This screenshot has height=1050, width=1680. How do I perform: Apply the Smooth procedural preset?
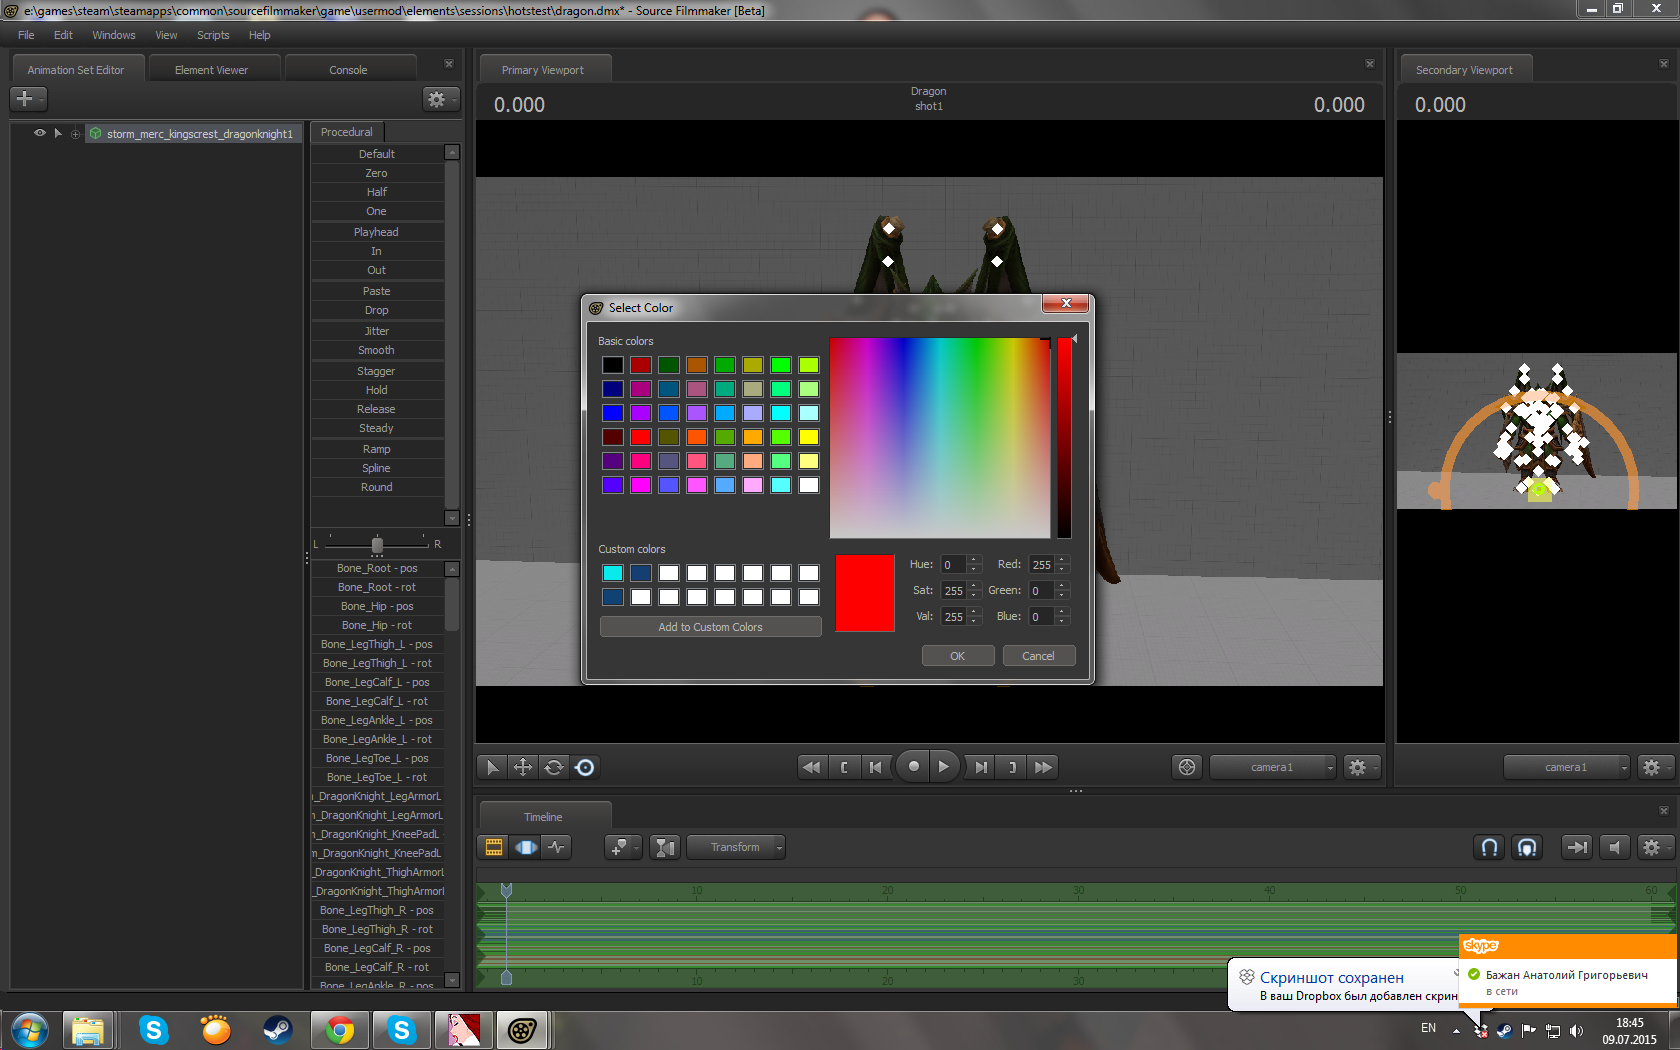coord(377,350)
